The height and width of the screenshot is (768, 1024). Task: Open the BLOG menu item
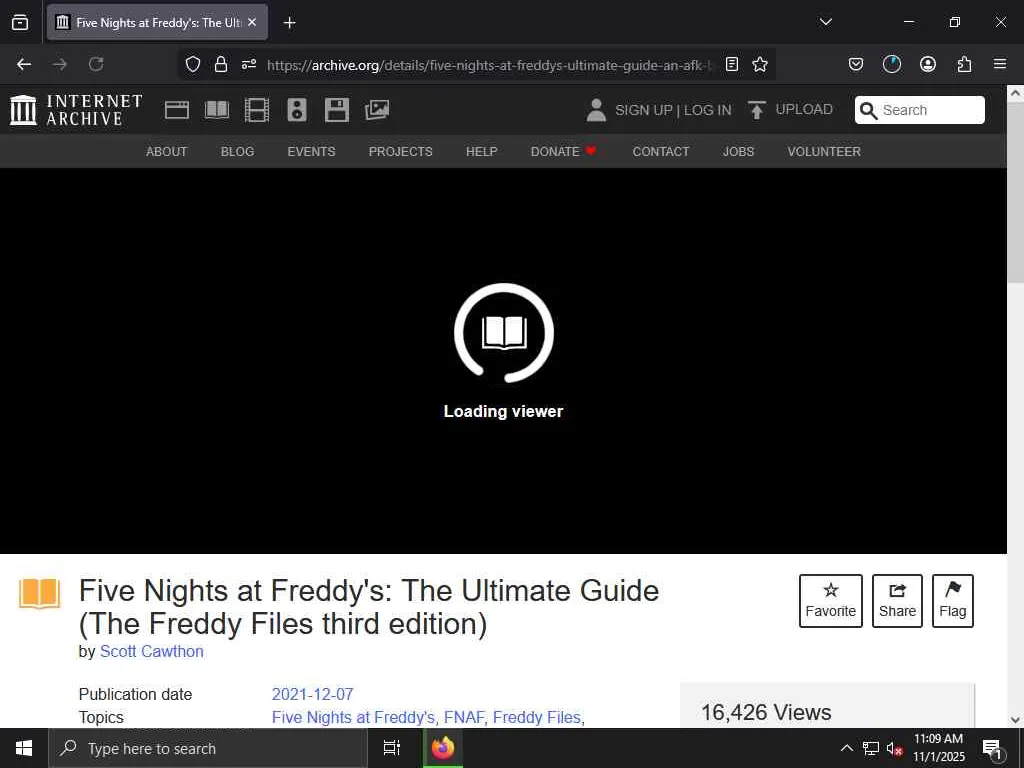click(x=237, y=152)
